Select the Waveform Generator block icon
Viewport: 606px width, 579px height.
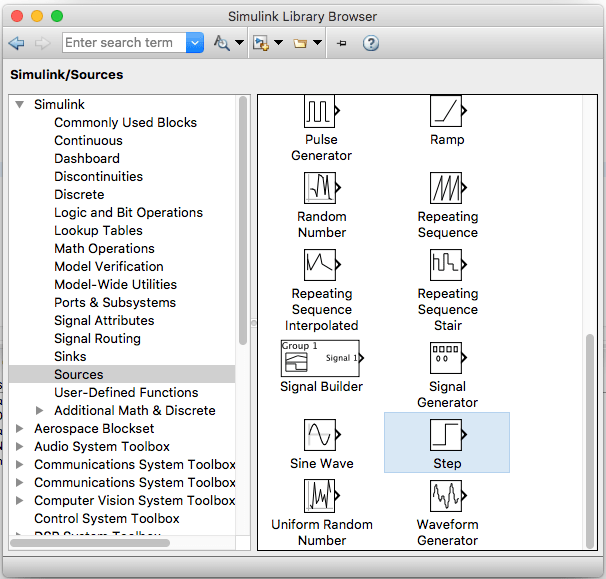[x=448, y=496]
